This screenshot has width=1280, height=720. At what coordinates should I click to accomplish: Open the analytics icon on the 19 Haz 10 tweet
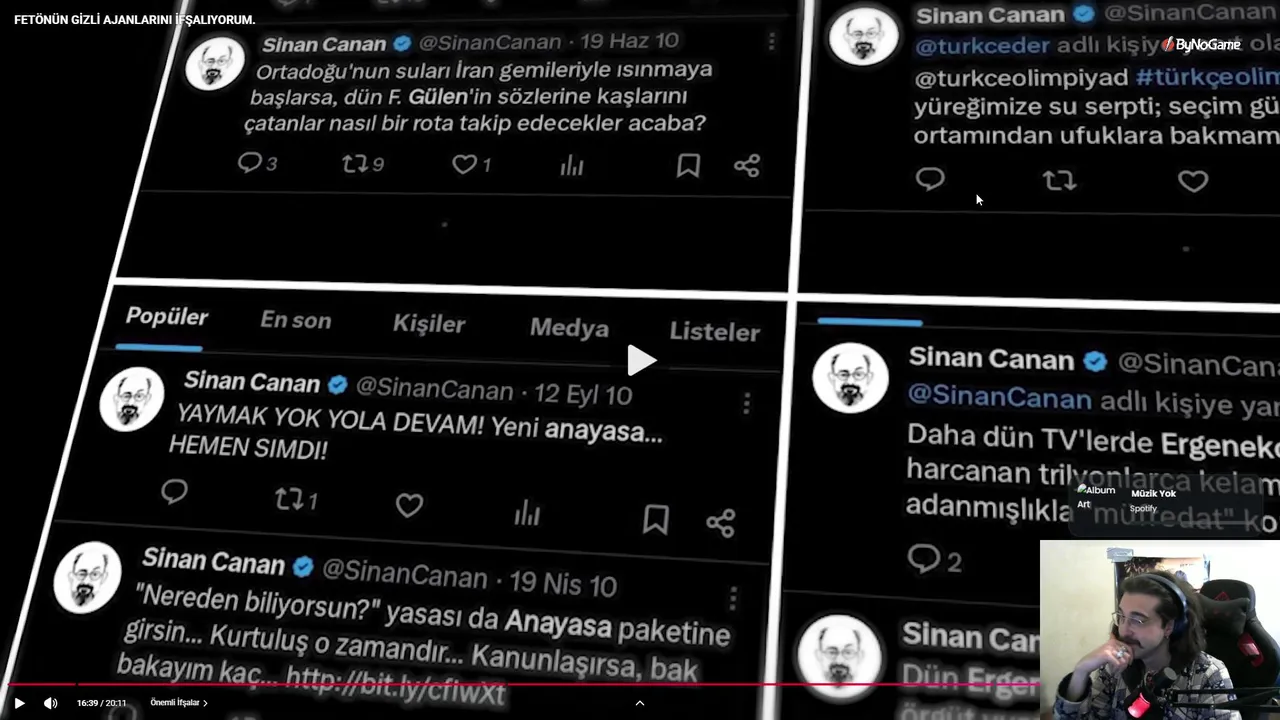click(x=571, y=165)
